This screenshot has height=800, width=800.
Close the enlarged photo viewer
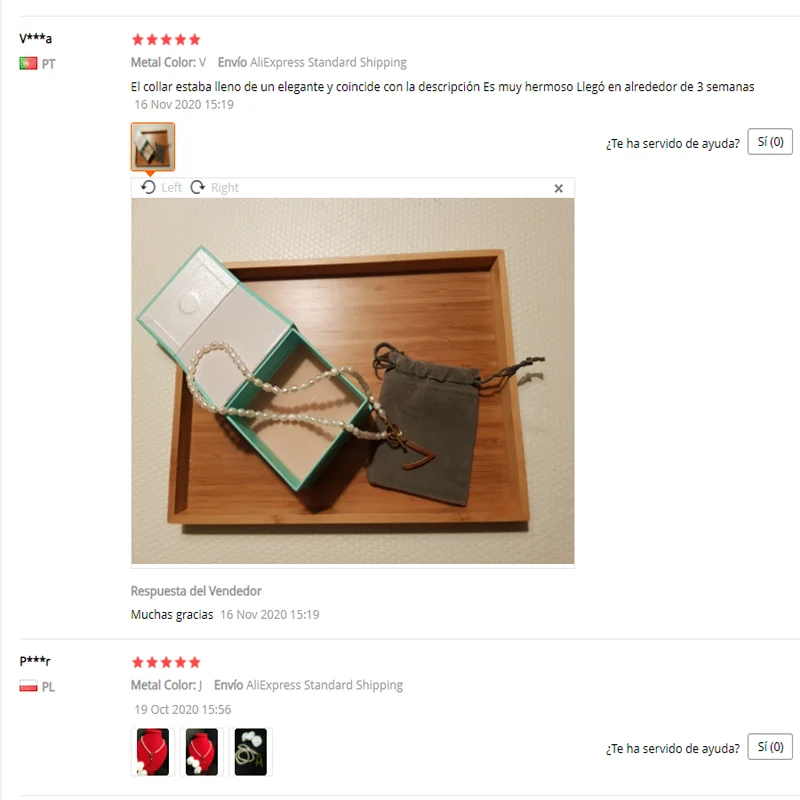coord(559,188)
